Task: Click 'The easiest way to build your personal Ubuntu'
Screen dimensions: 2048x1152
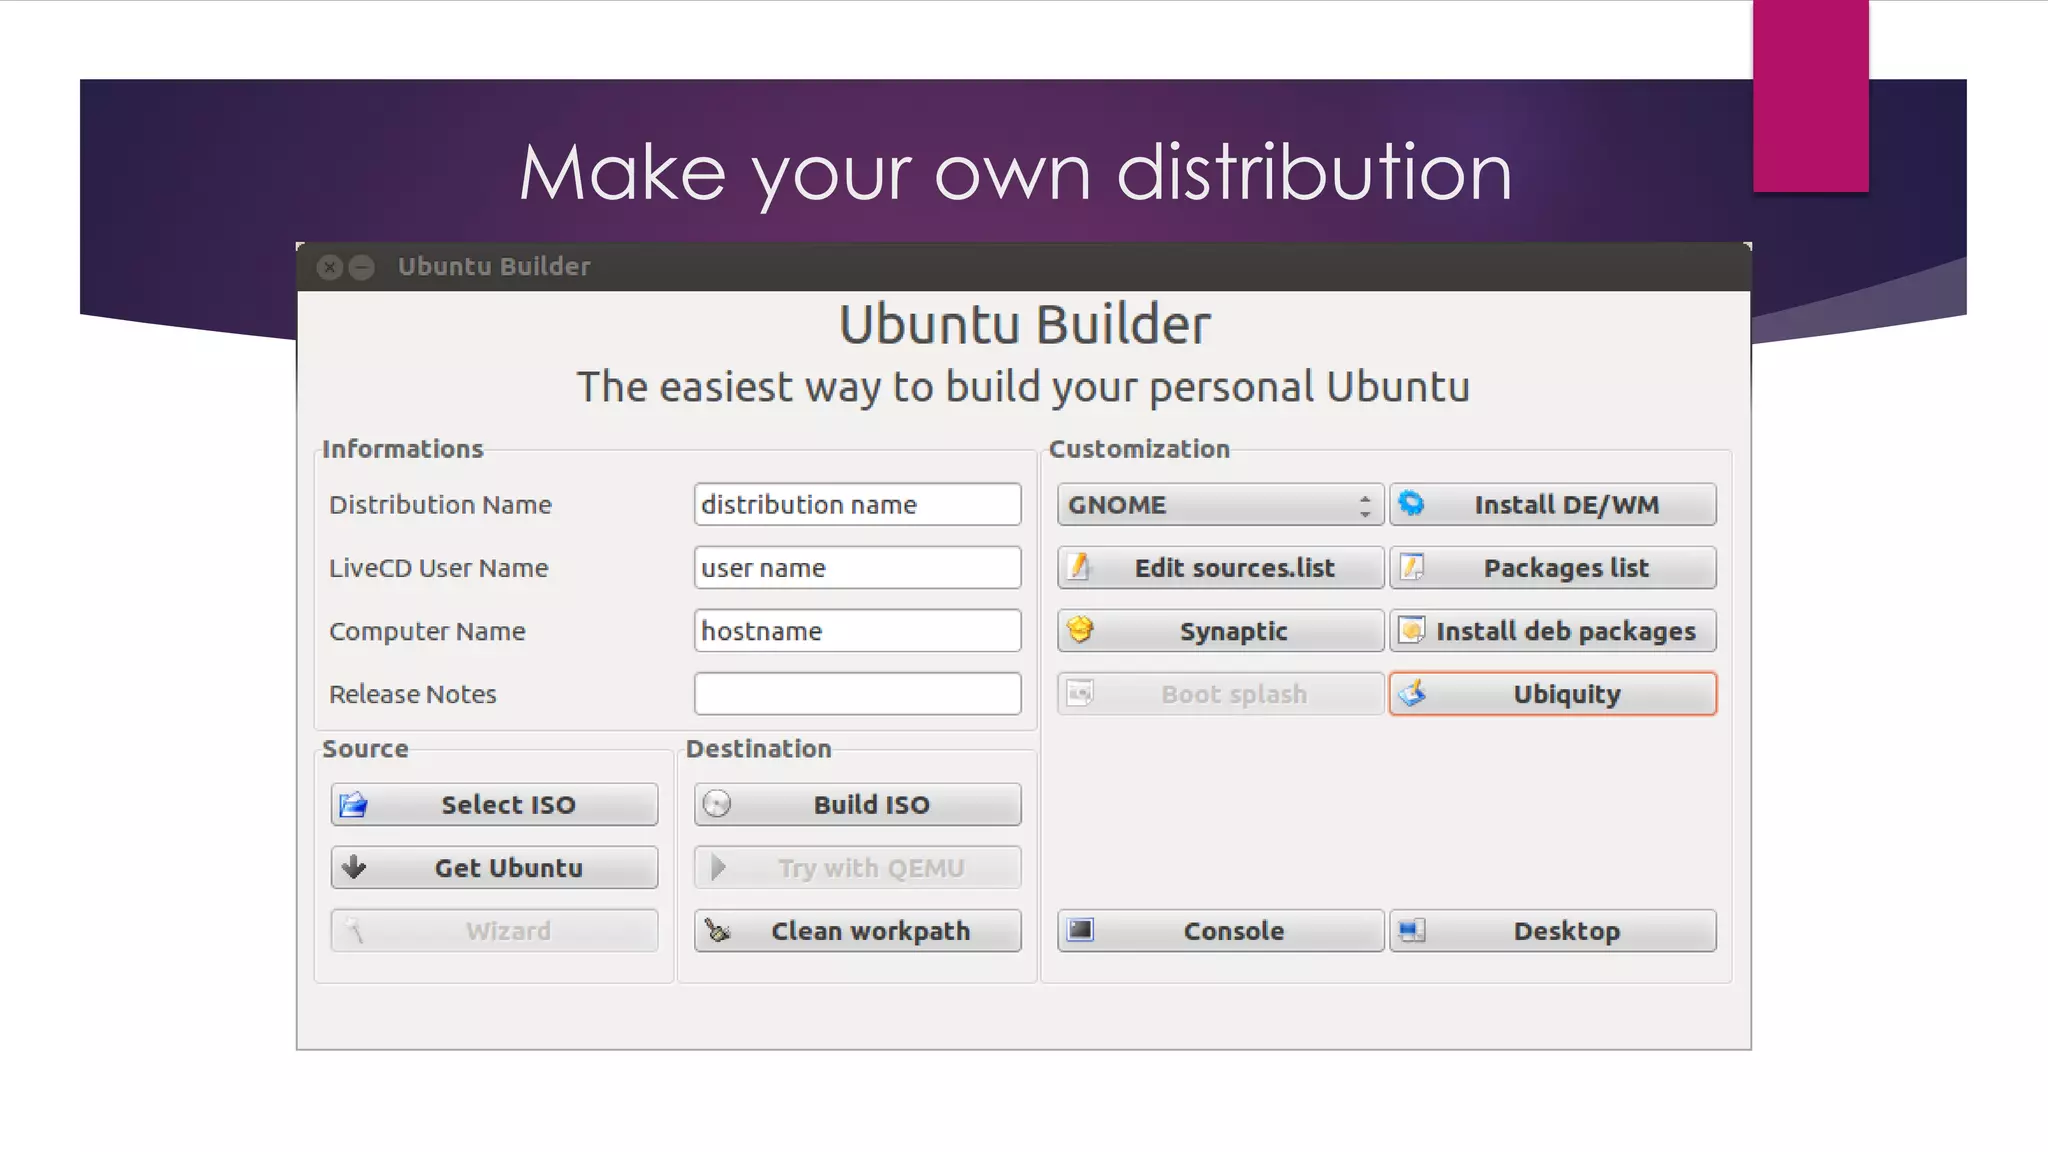Action: coord(1024,387)
